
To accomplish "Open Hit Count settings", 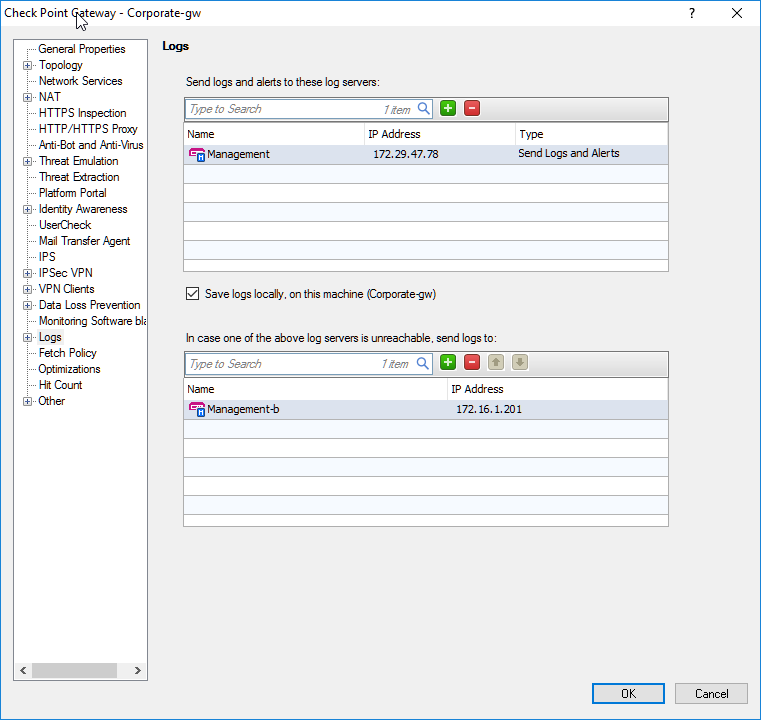I will [x=60, y=385].
